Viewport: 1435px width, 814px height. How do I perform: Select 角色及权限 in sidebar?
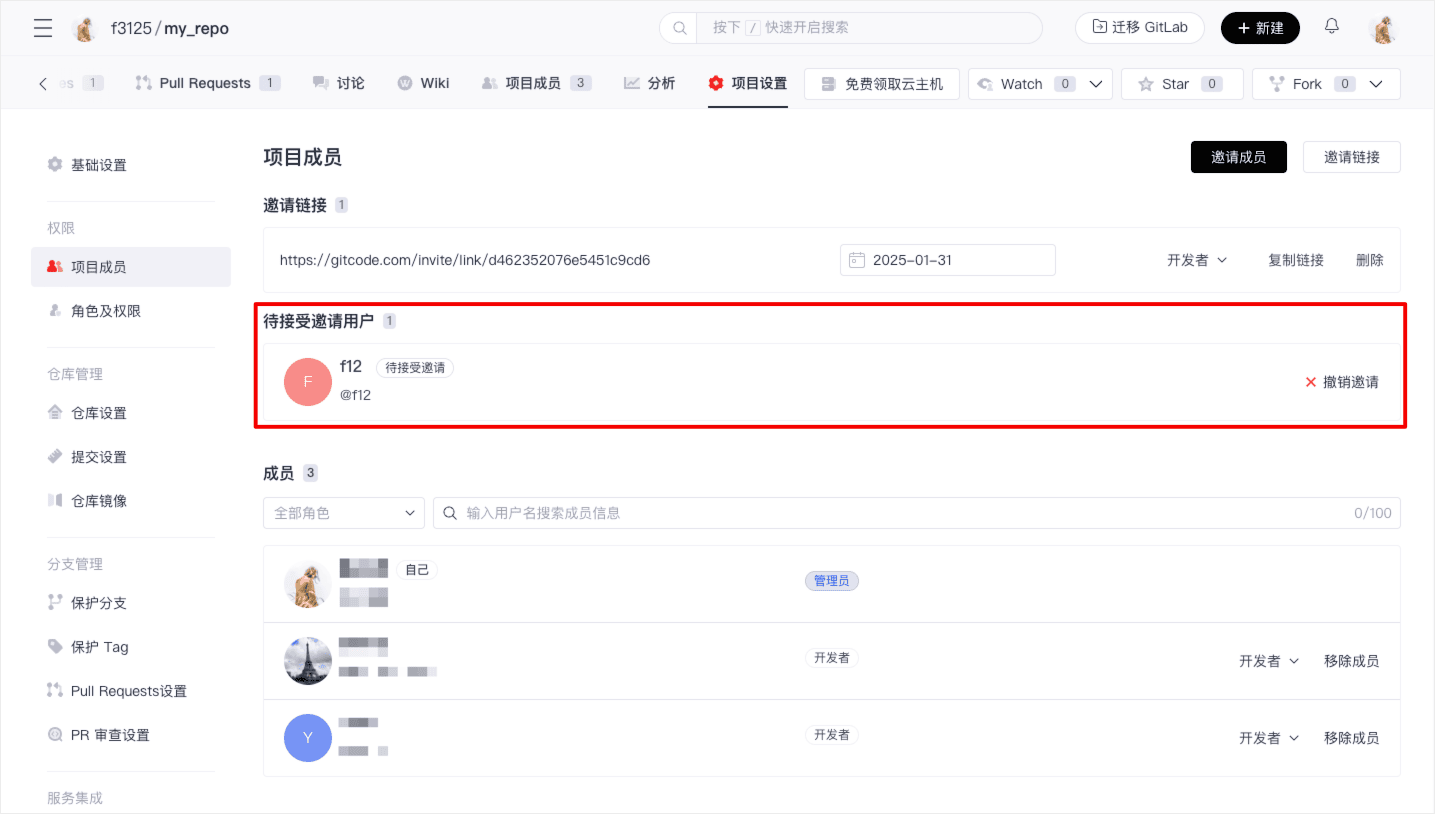pyautogui.click(x=105, y=311)
